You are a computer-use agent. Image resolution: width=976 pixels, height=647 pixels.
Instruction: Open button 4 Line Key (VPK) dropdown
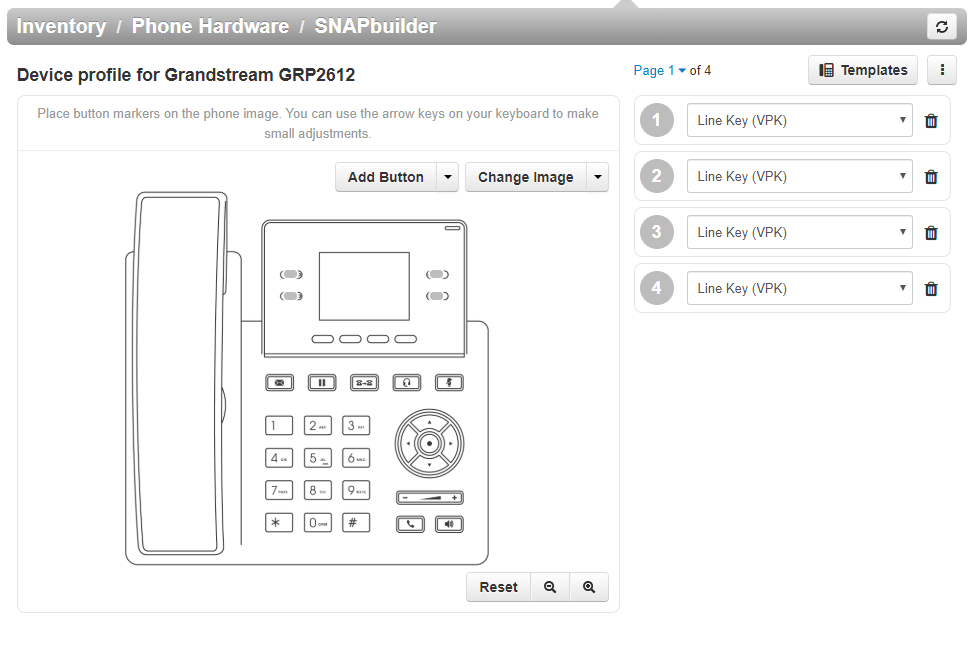click(x=800, y=288)
